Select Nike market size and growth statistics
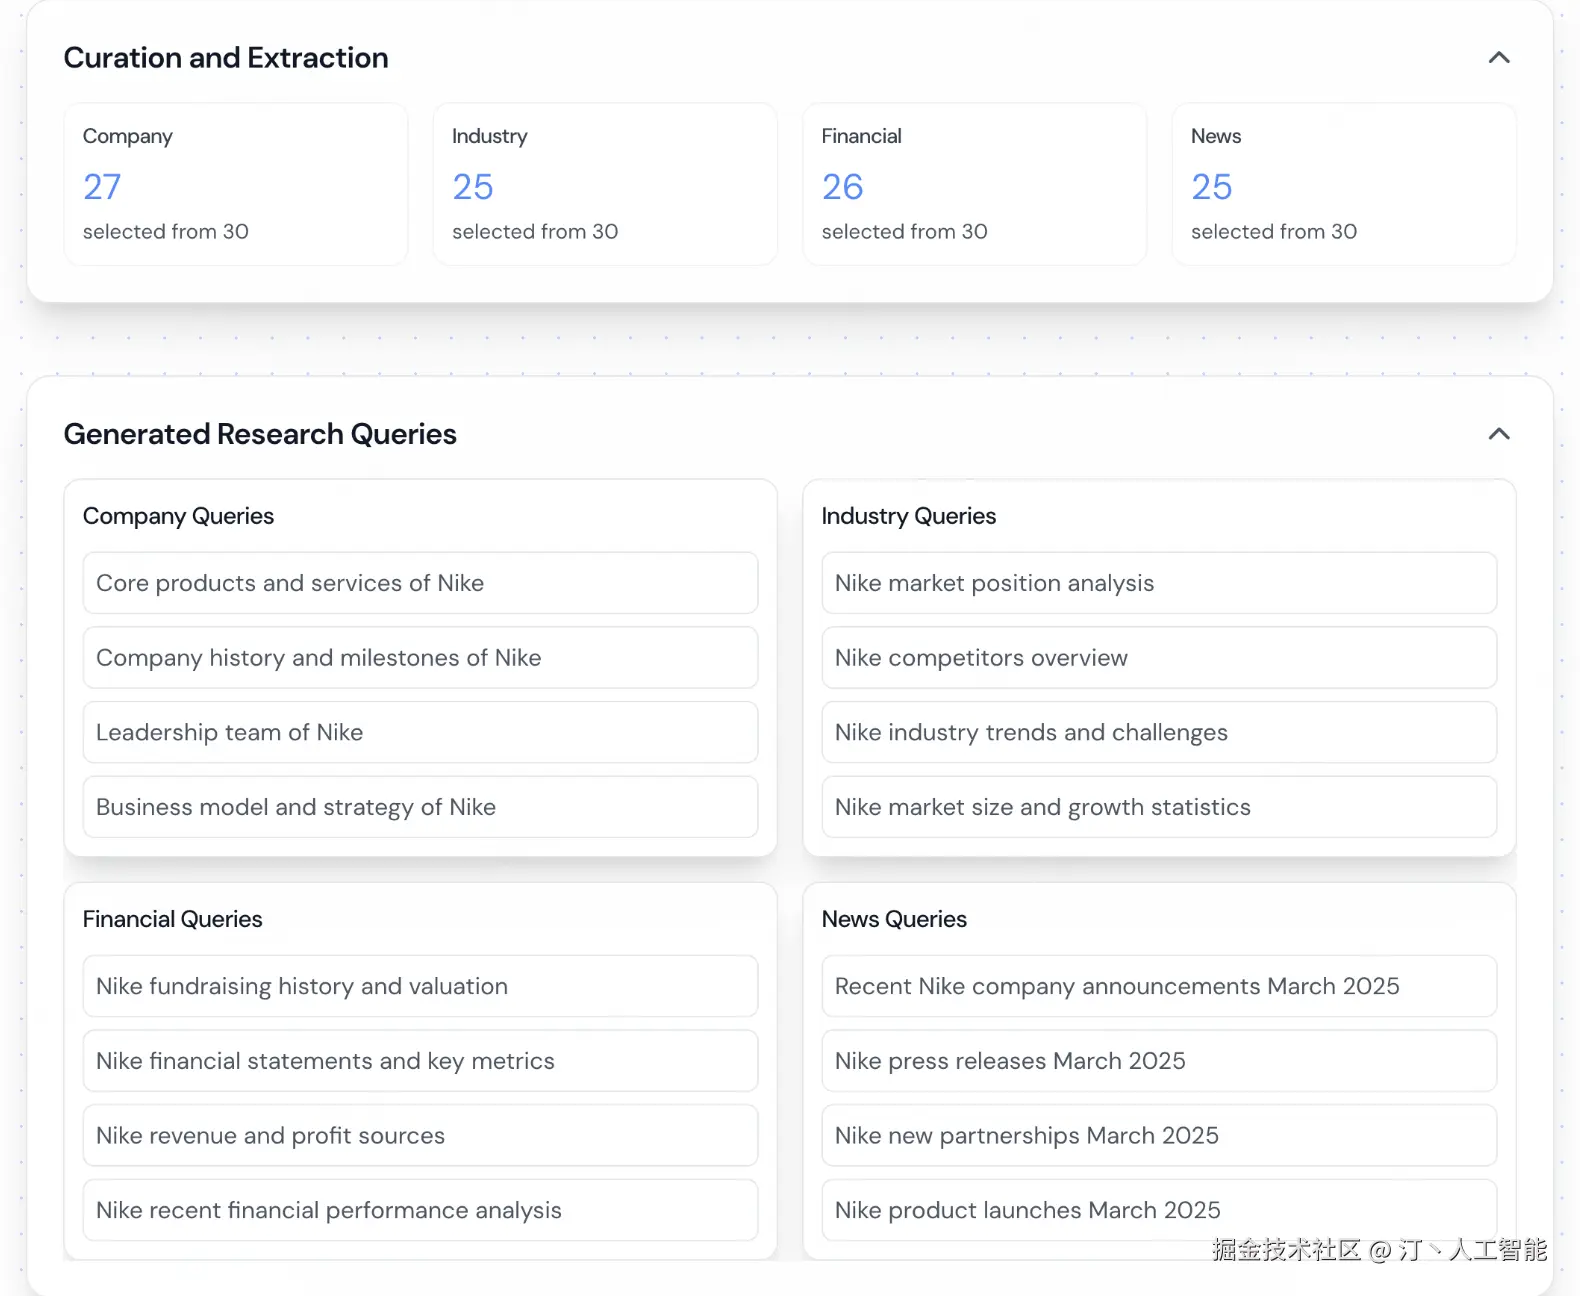 click(x=1158, y=807)
